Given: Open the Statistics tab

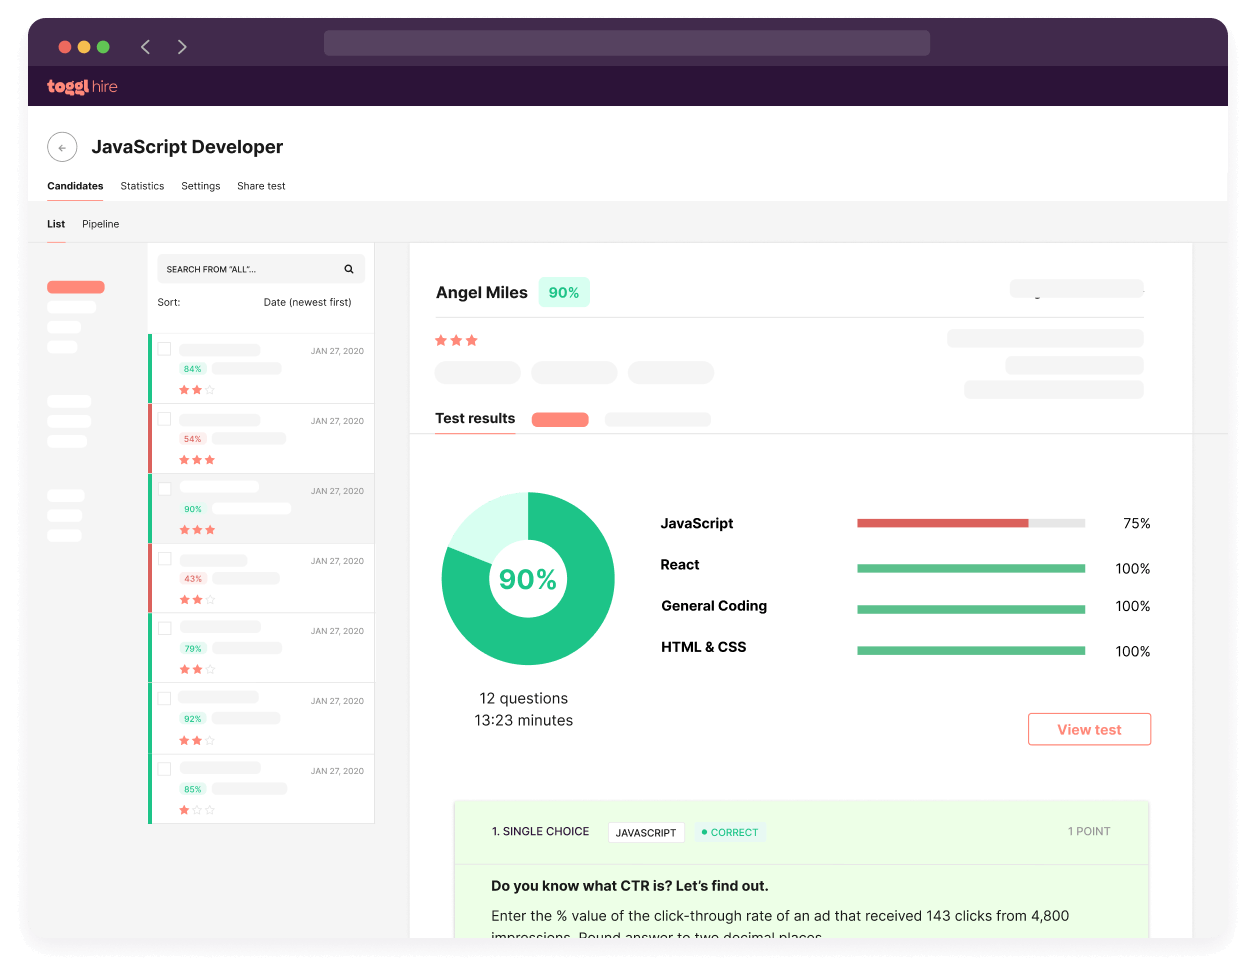Looking at the screenshot, I should tap(142, 186).
